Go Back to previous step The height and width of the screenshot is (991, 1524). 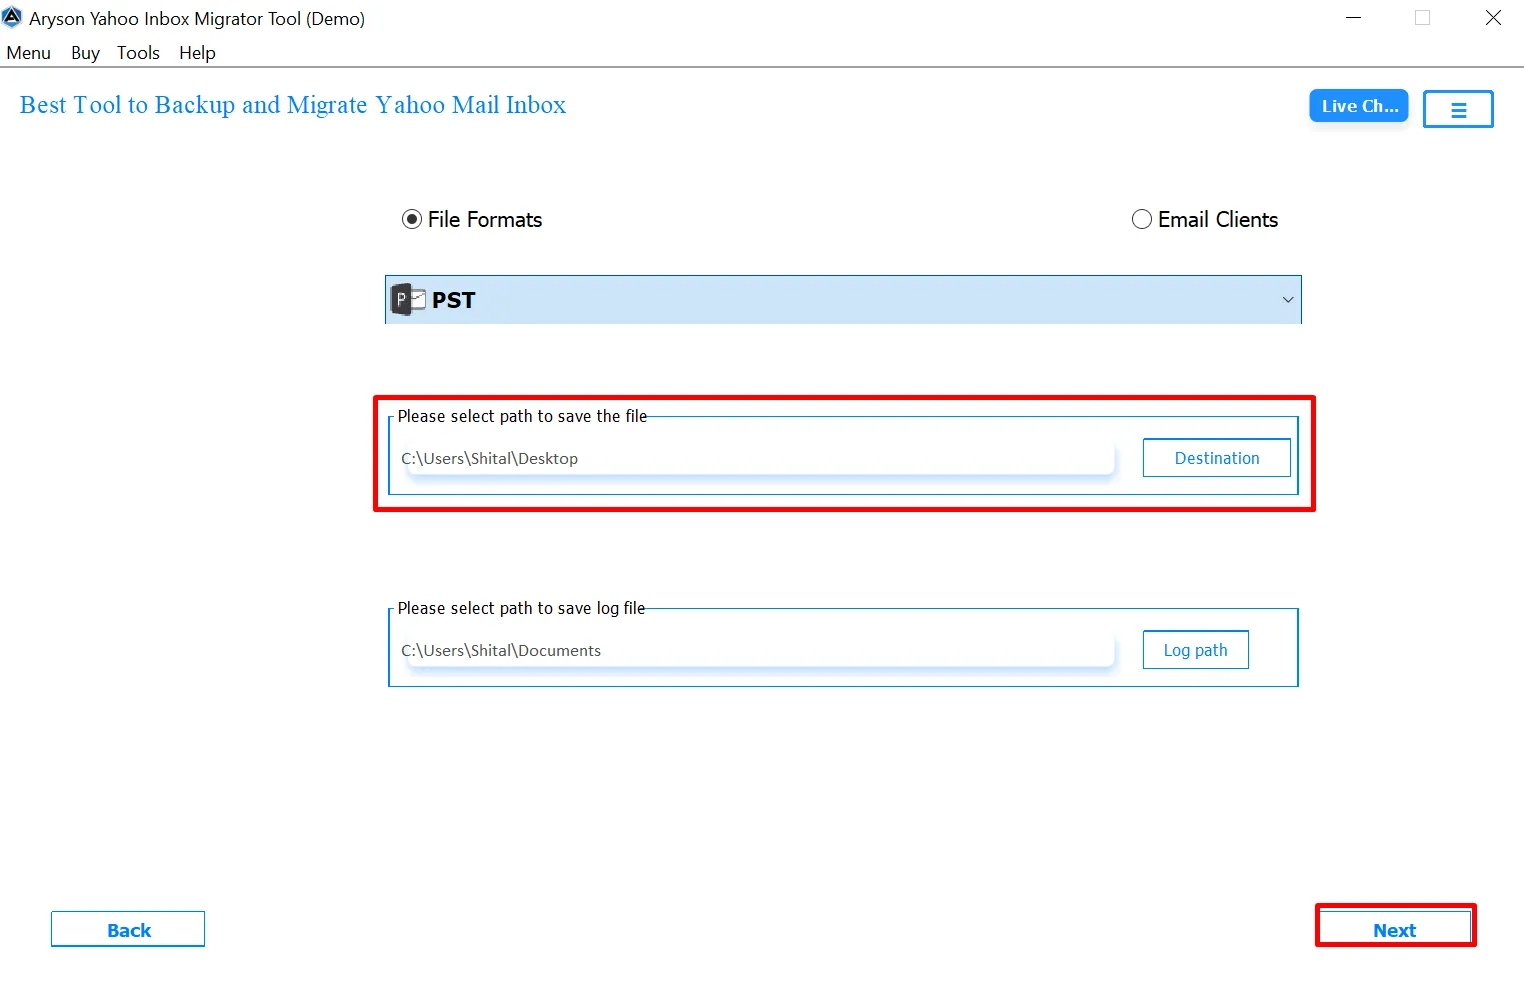(128, 930)
